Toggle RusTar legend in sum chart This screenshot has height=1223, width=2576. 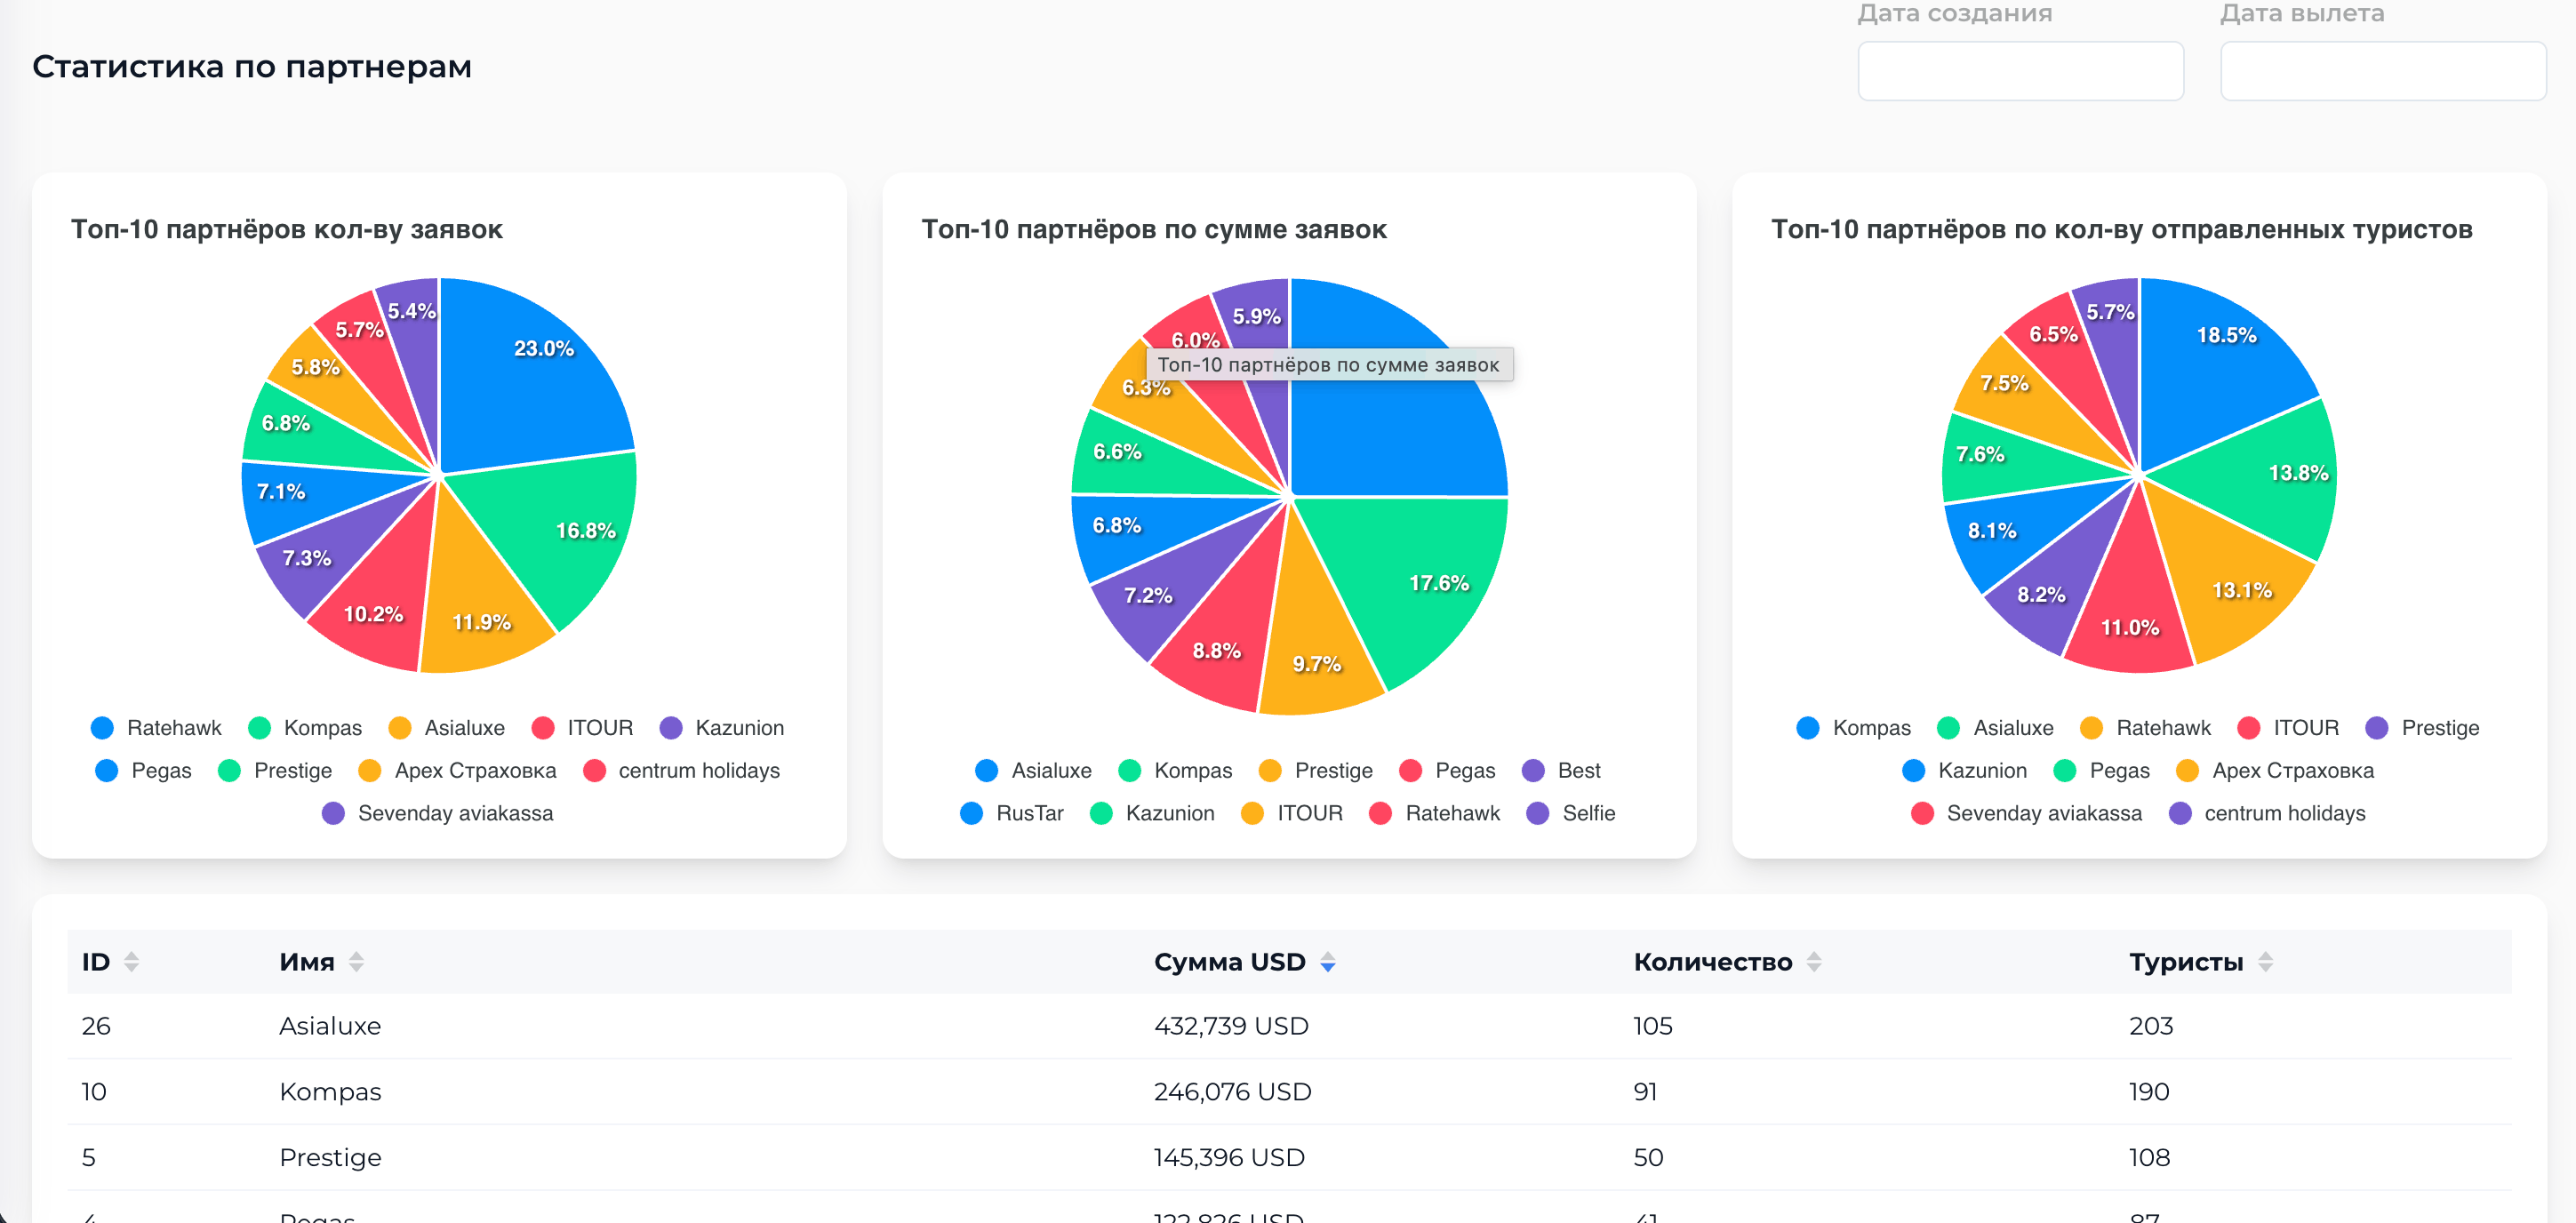(1011, 813)
